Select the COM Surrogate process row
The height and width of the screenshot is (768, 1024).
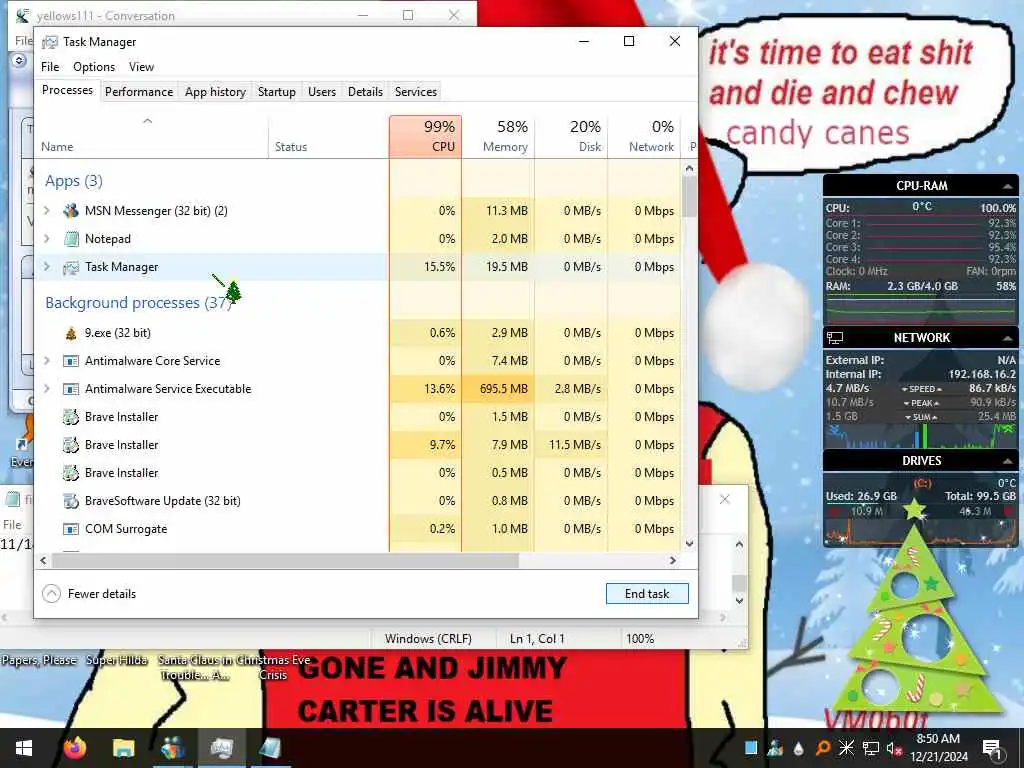coord(358,529)
